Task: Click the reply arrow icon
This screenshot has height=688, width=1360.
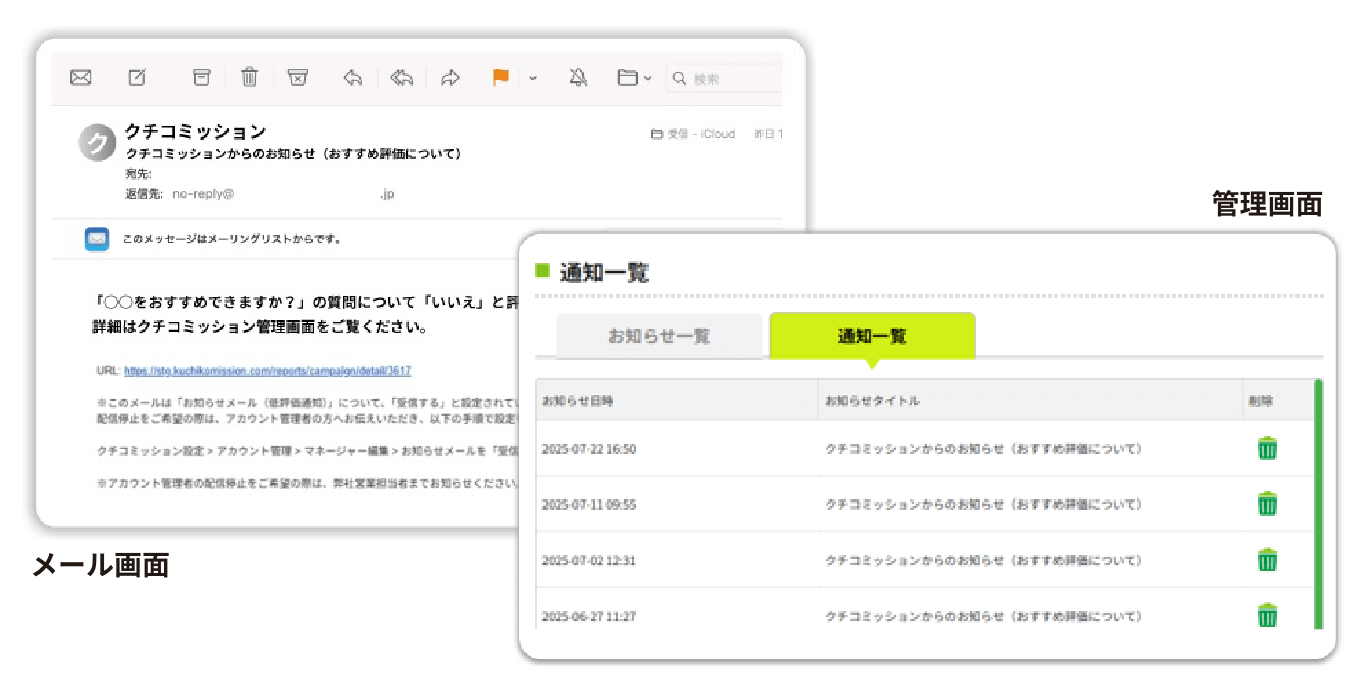Action: point(353,78)
